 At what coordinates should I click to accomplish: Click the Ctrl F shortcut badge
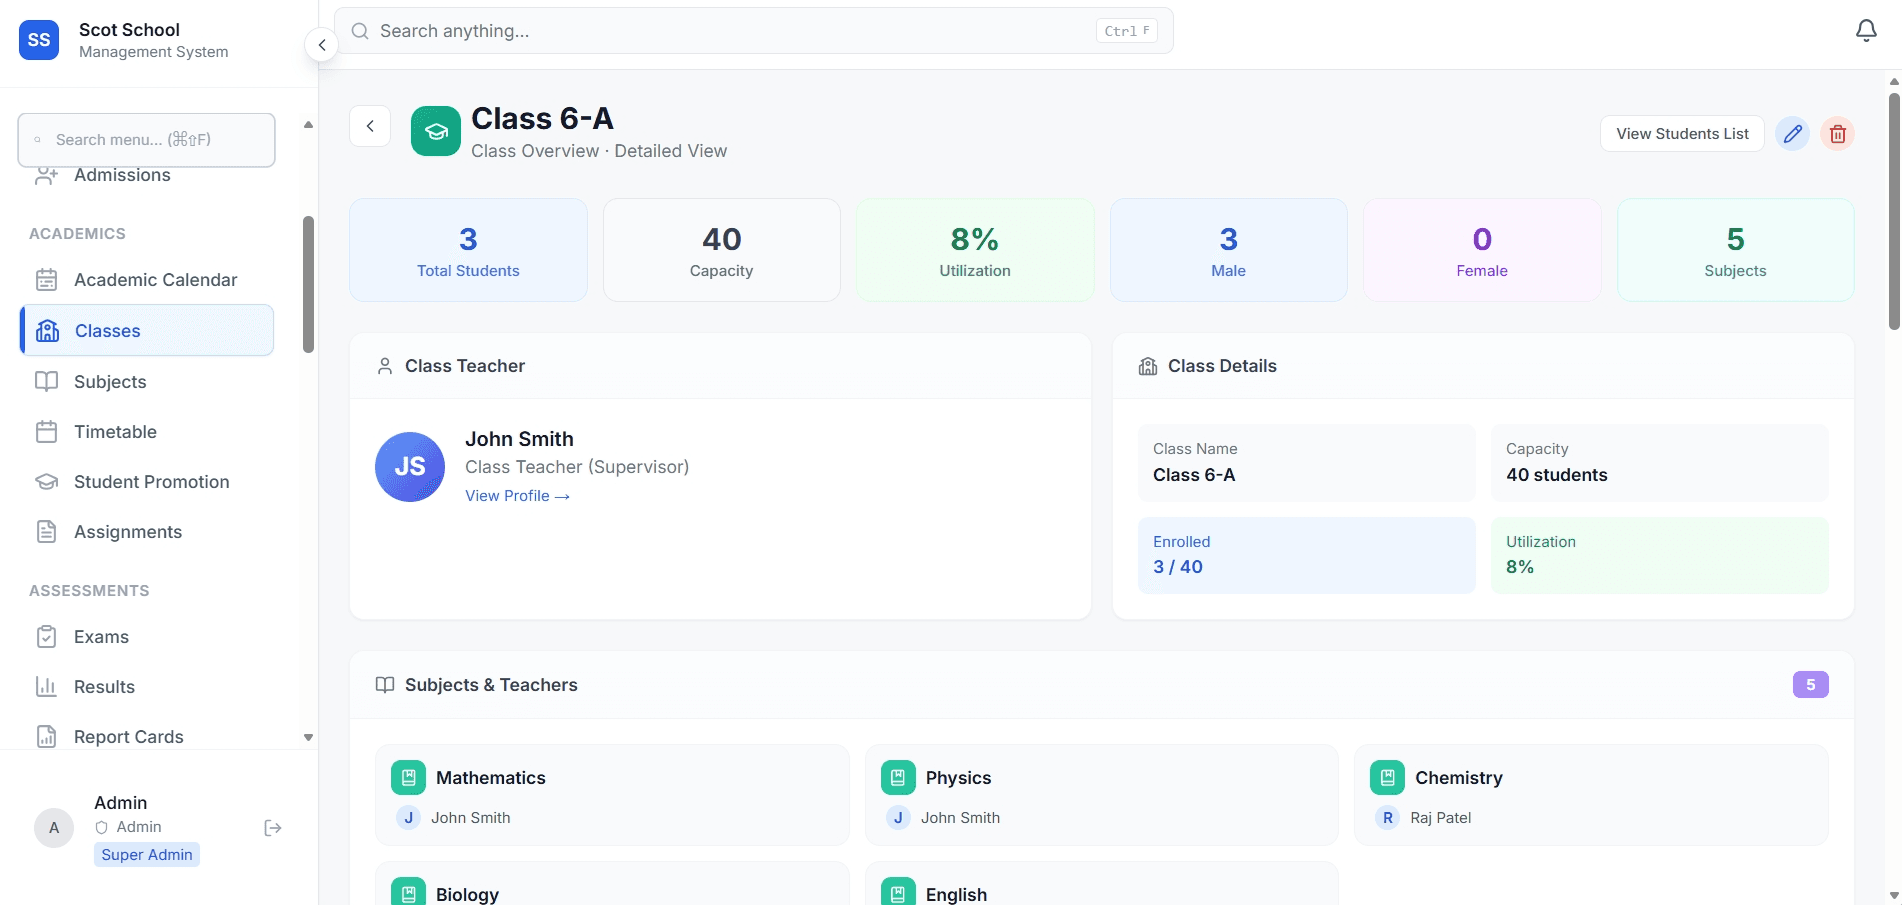coord(1127,31)
